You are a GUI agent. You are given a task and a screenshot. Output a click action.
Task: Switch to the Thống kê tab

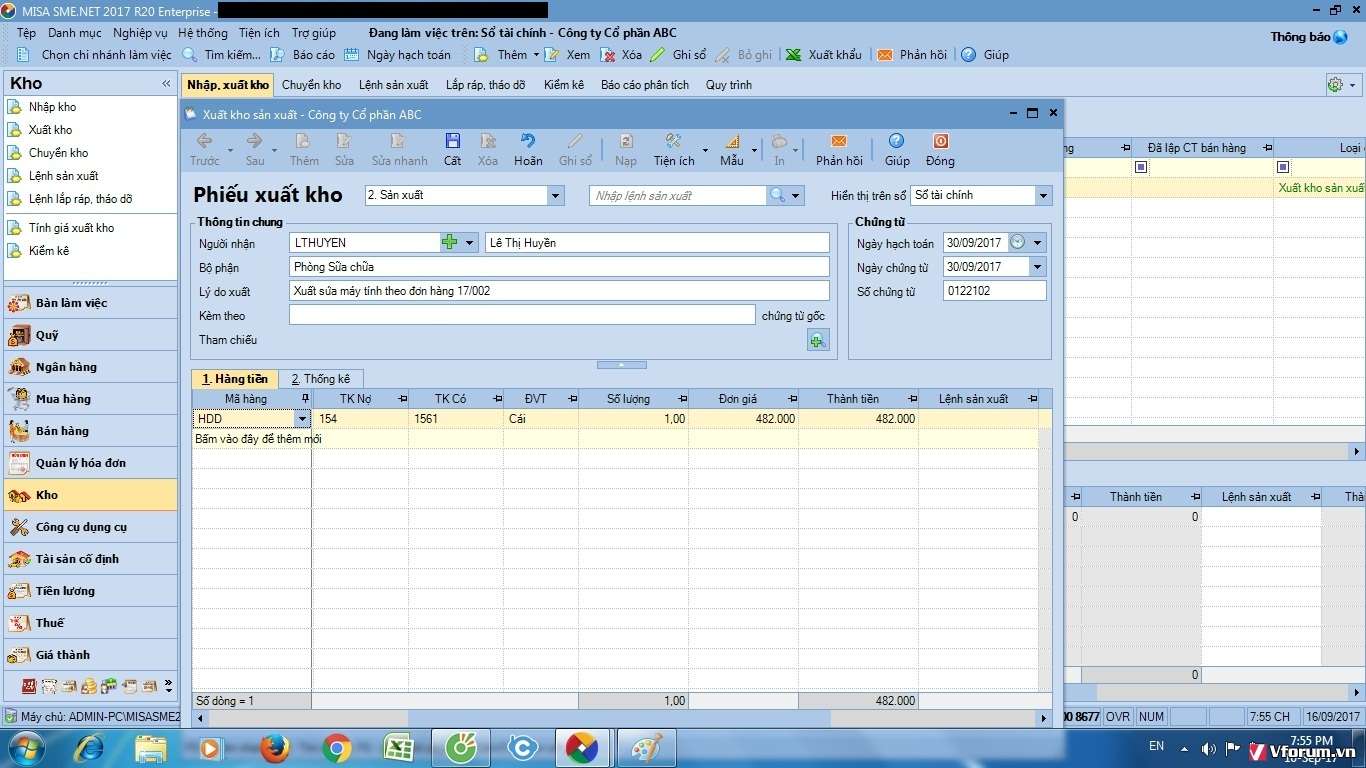pyautogui.click(x=321, y=379)
